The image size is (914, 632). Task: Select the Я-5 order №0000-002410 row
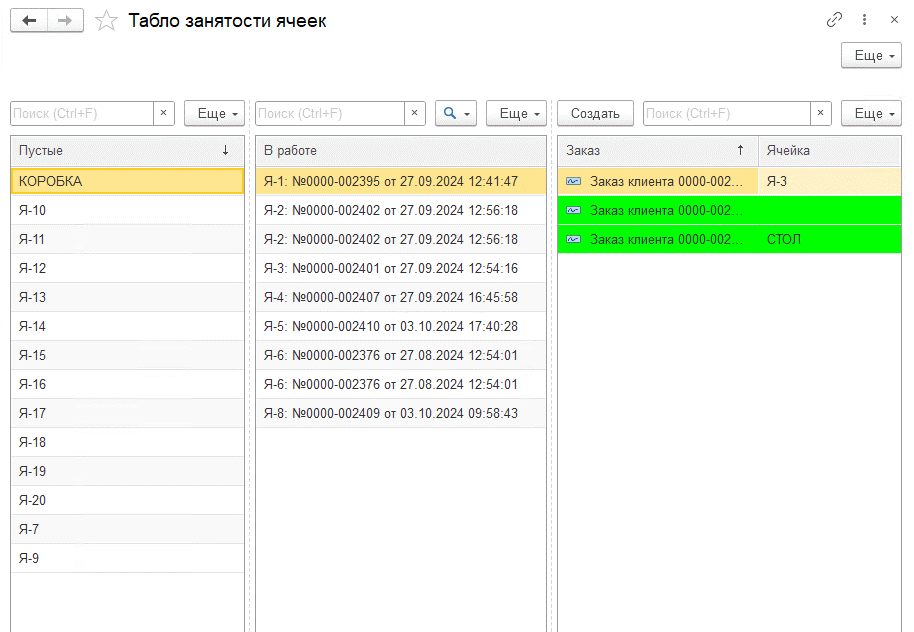coord(400,326)
